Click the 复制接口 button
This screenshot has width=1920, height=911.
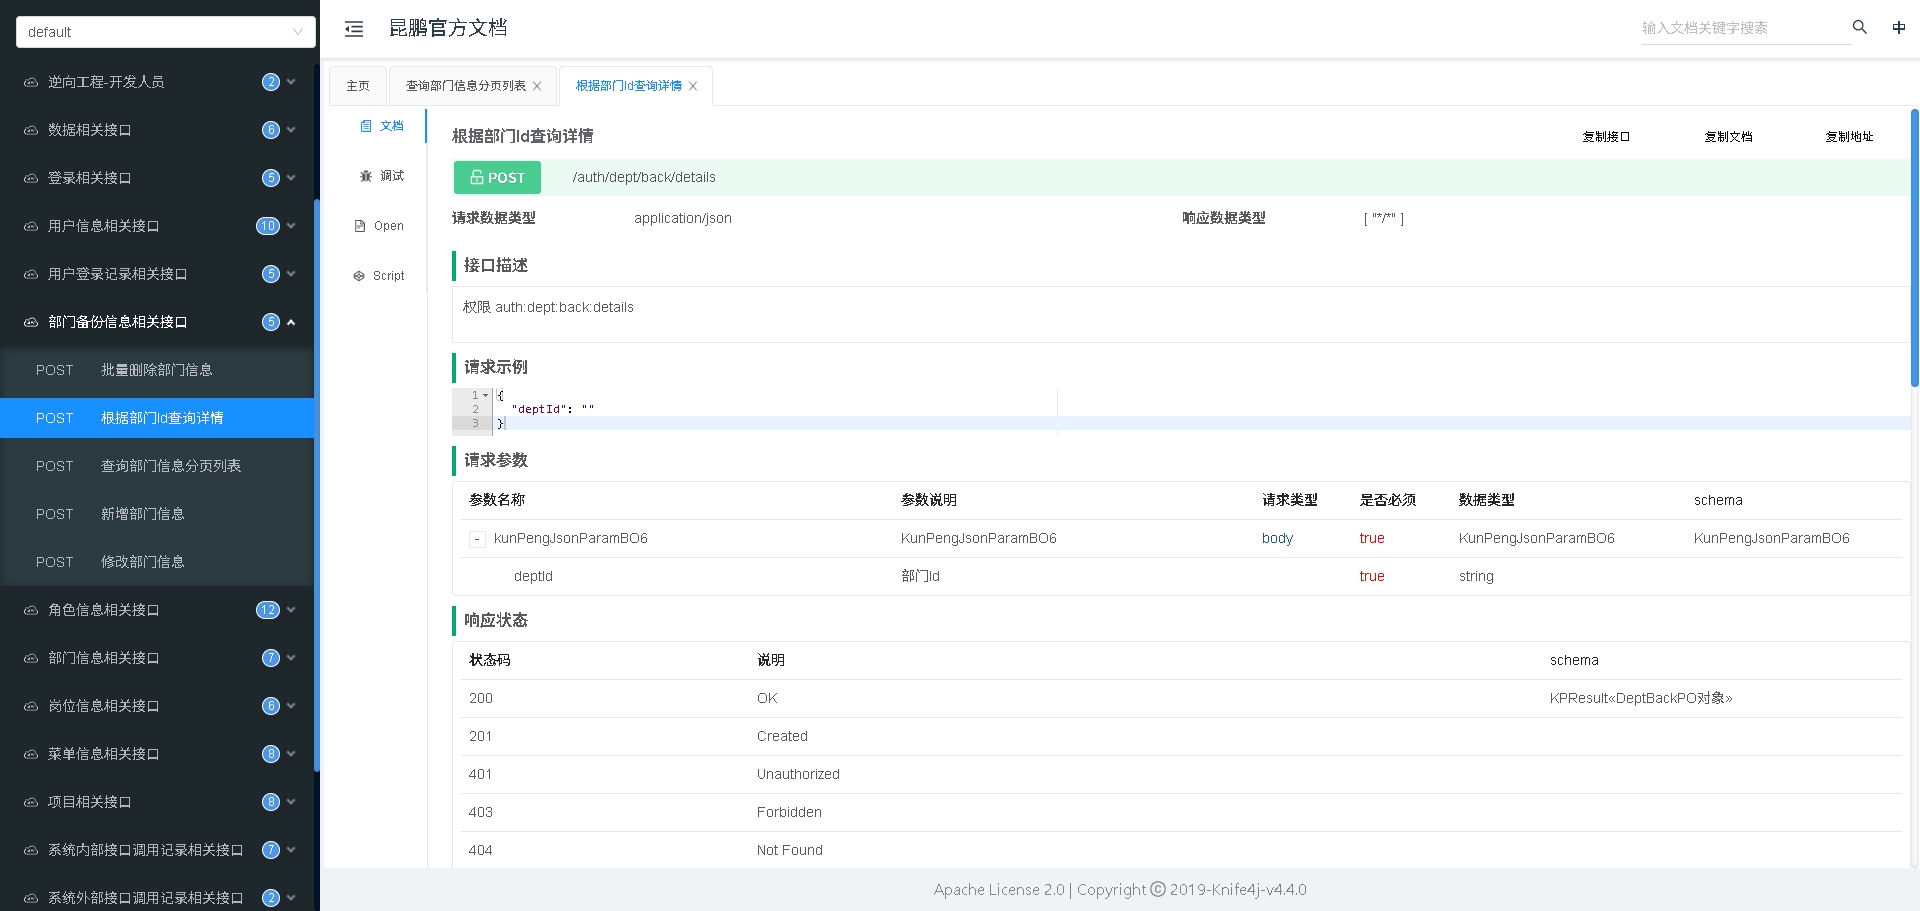tap(1605, 137)
